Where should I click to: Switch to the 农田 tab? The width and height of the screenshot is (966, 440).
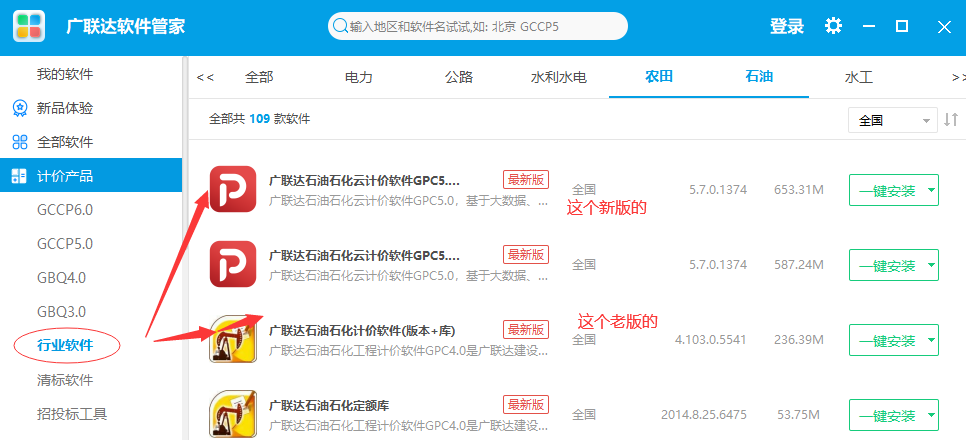(659, 77)
